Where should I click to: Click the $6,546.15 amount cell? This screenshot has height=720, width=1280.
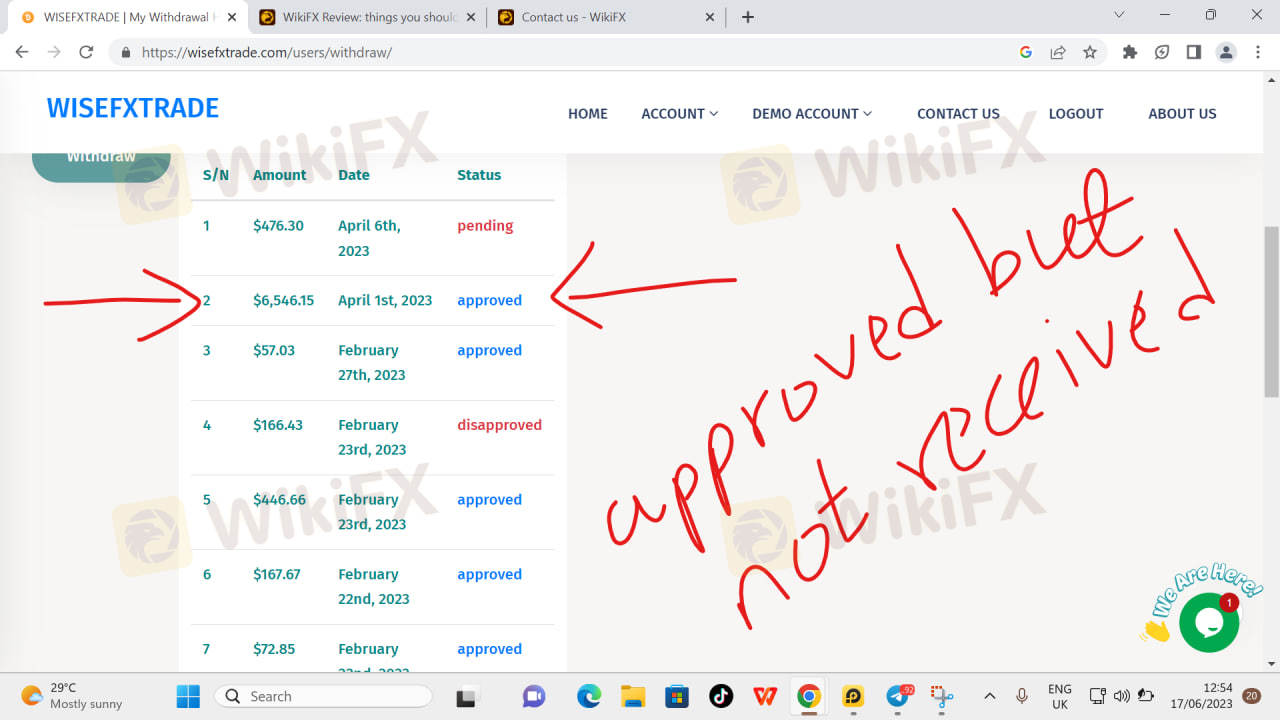[x=283, y=300]
